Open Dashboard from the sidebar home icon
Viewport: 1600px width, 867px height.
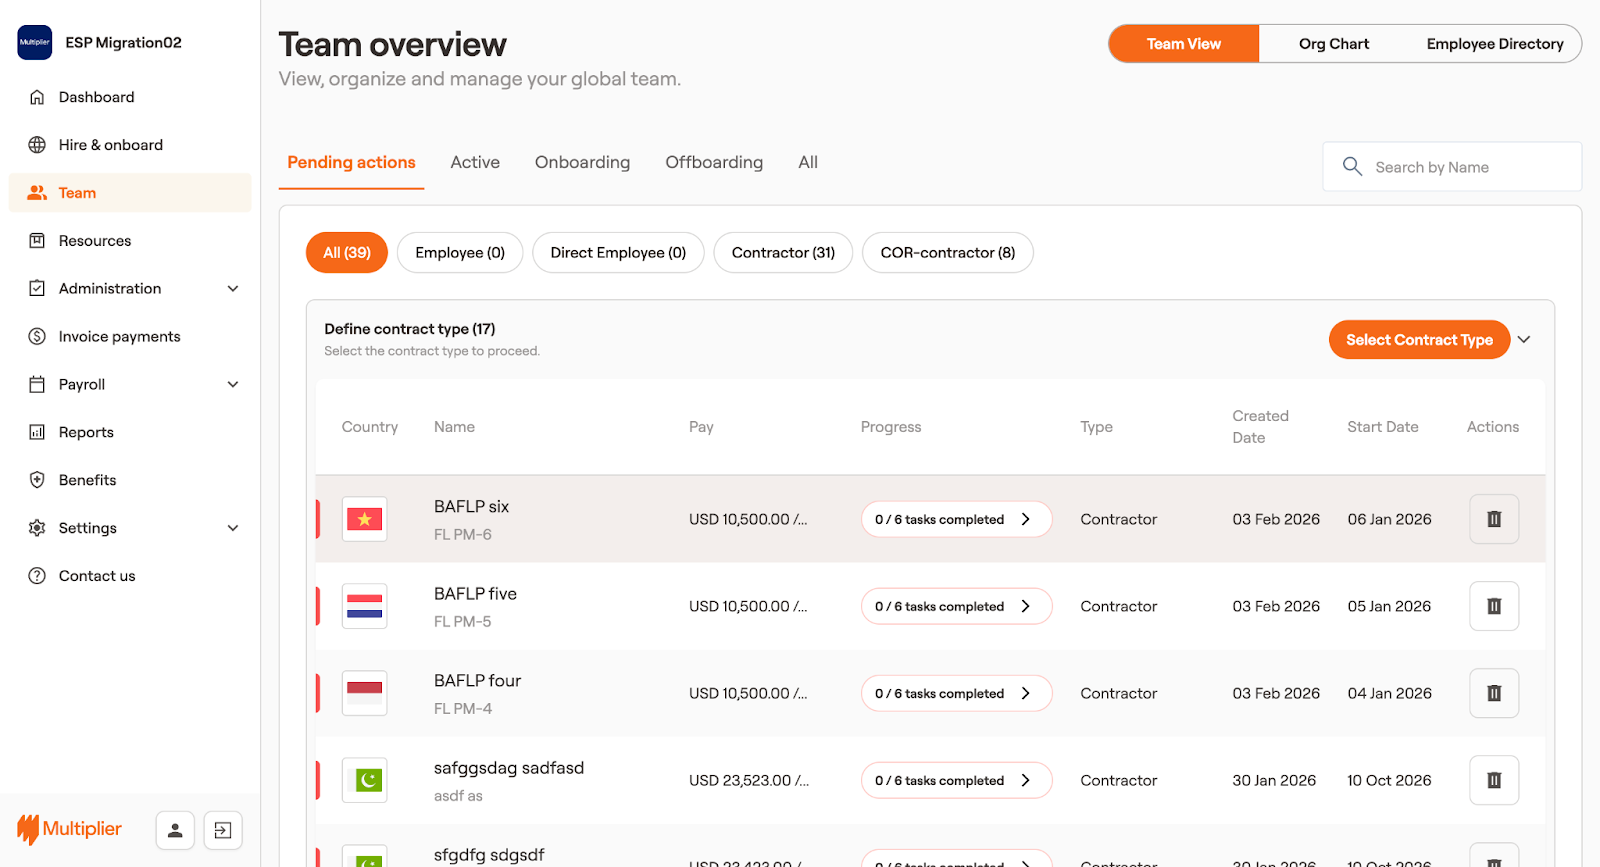coord(37,97)
